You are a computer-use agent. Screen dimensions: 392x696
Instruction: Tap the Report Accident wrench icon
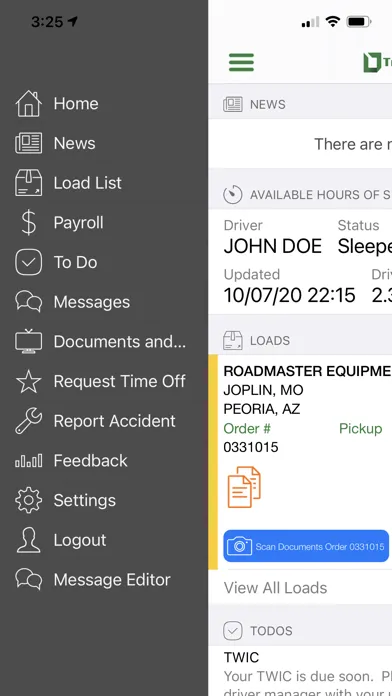coord(28,421)
